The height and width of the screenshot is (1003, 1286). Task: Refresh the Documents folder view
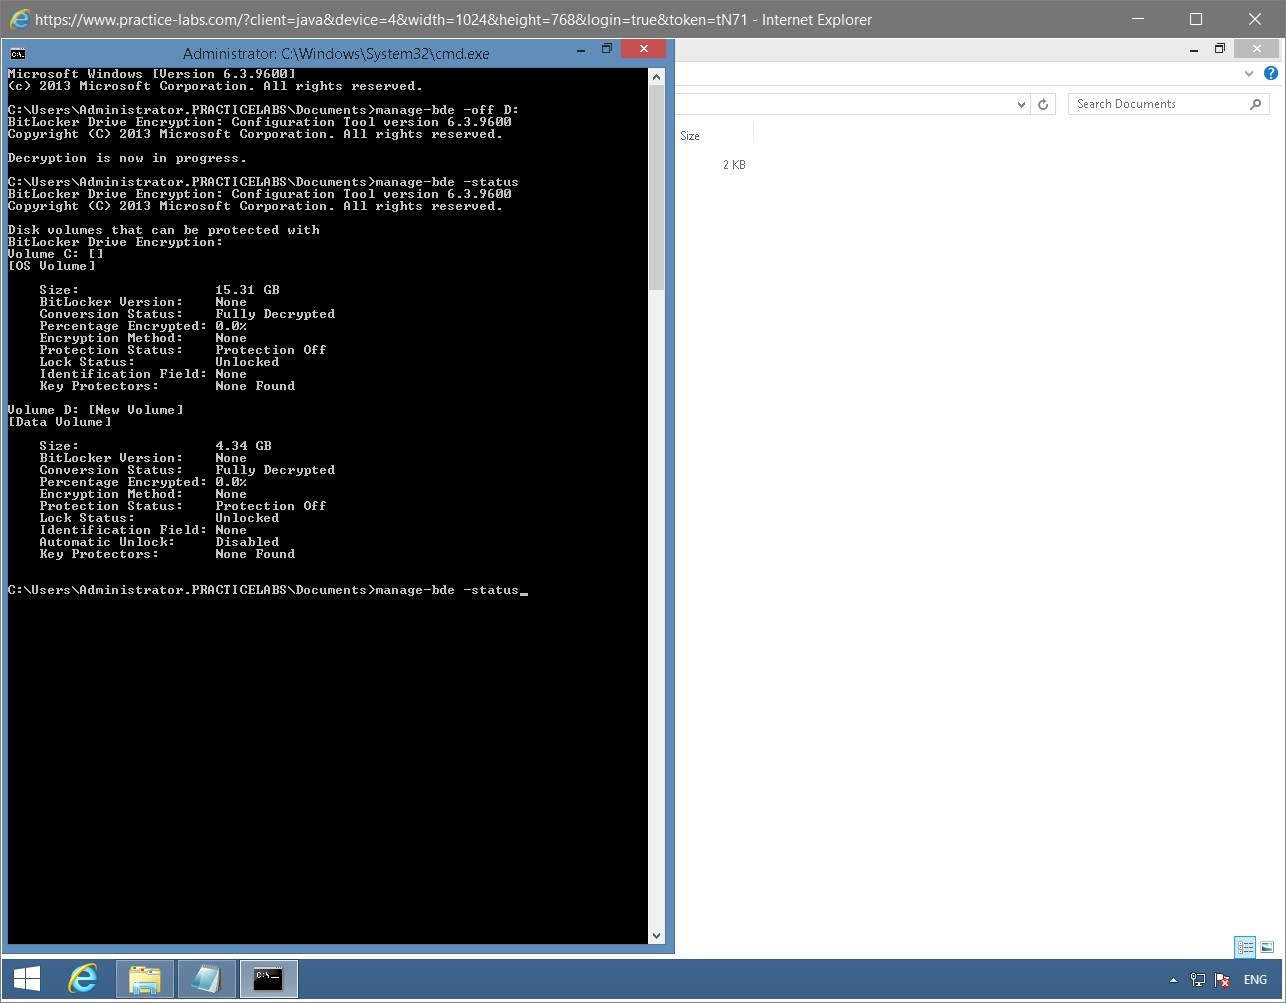click(x=1043, y=103)
